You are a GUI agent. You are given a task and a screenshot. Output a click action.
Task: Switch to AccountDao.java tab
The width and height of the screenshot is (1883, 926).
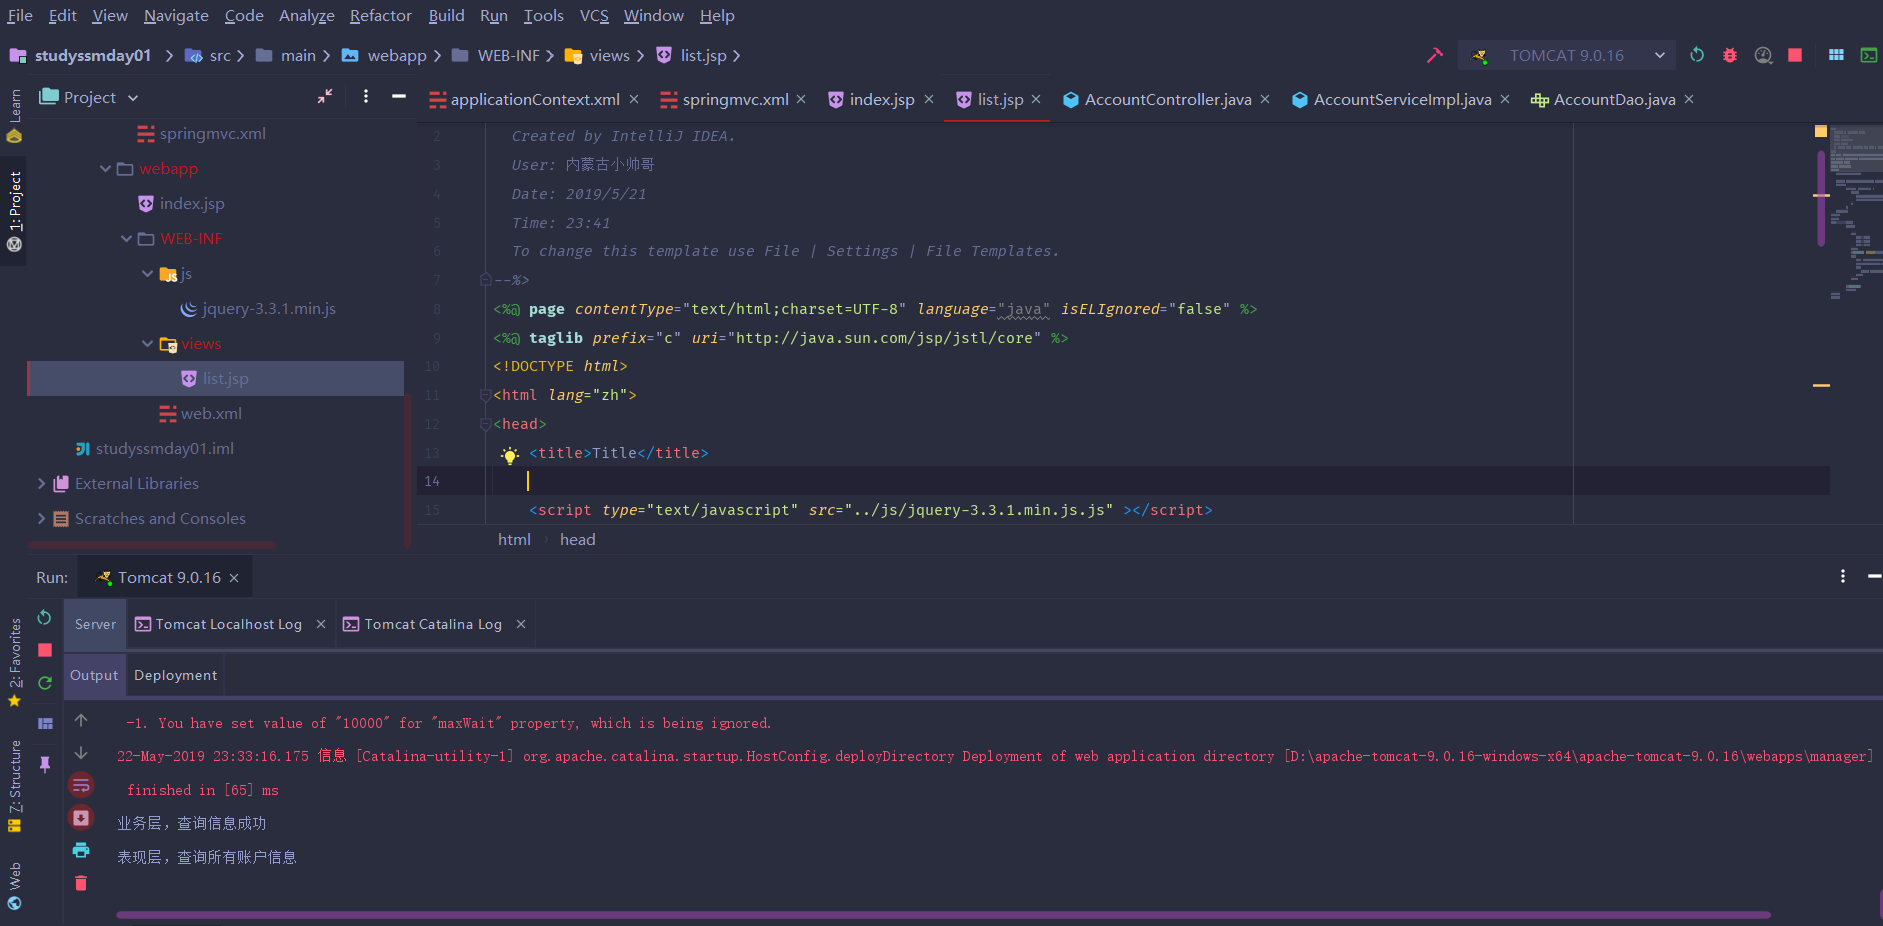point(1614,99)
